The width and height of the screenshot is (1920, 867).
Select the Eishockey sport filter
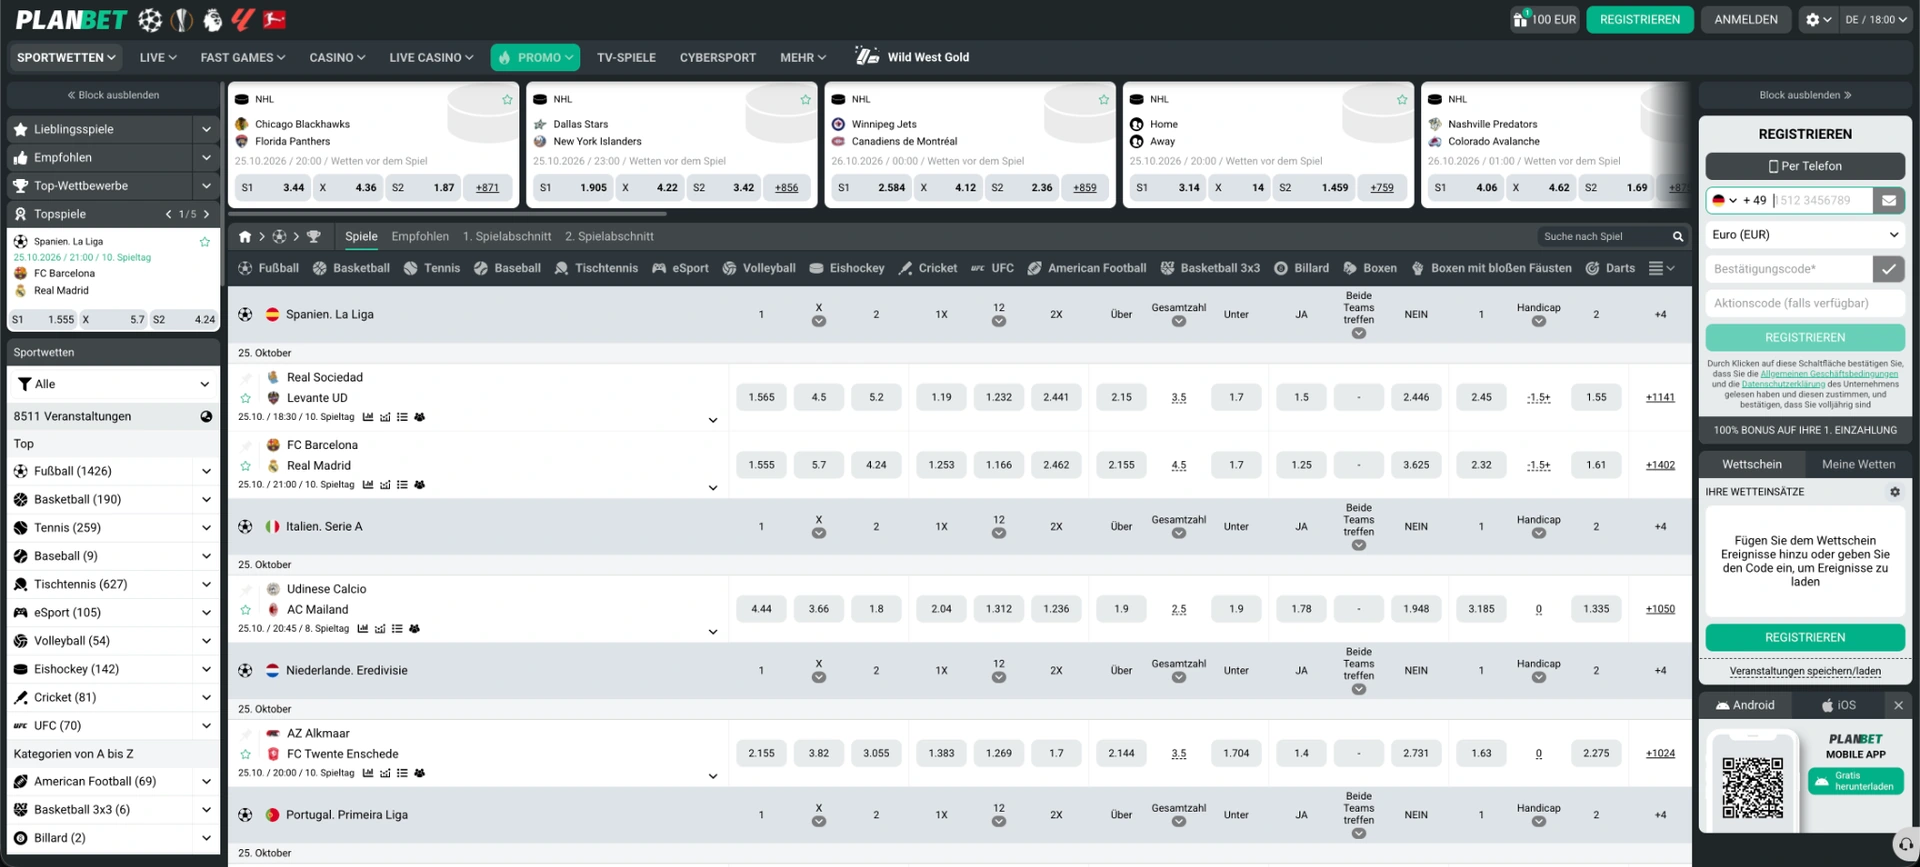click(x=847, y=268)
